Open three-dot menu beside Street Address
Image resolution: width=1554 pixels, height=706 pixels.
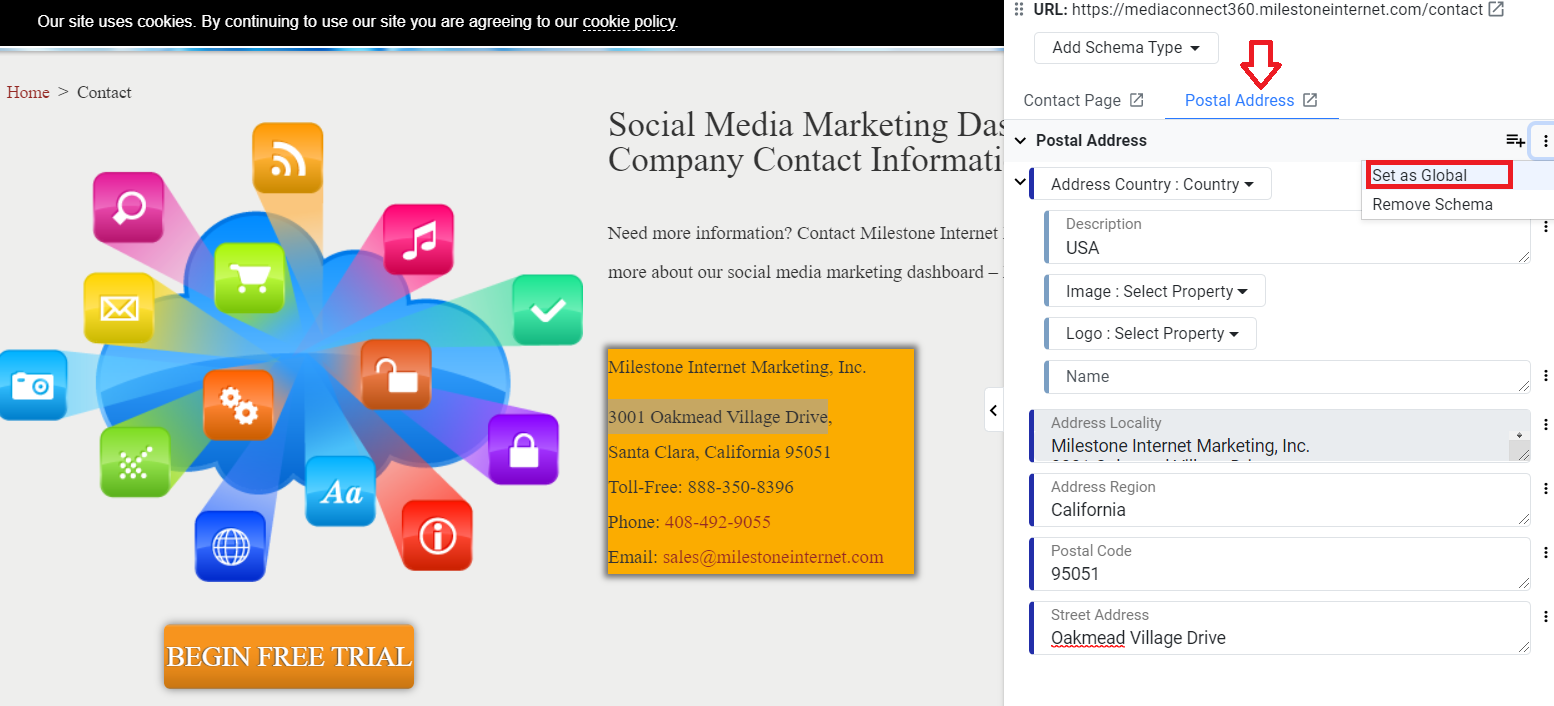coord(1545,617)
